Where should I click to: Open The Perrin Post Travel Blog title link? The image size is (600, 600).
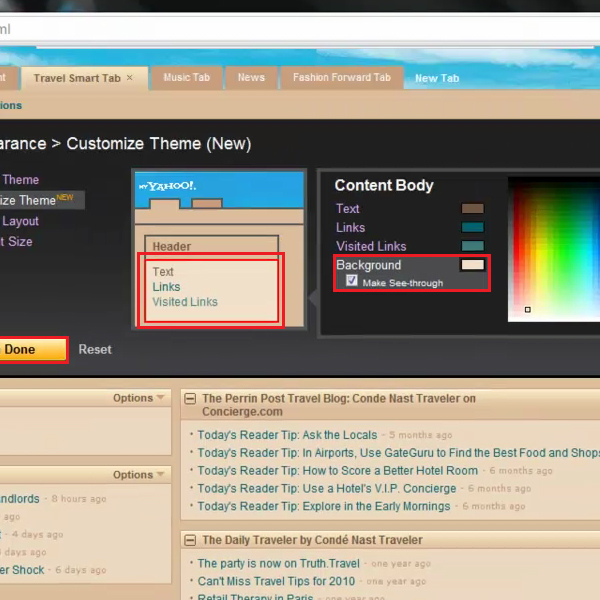(339, 405)
